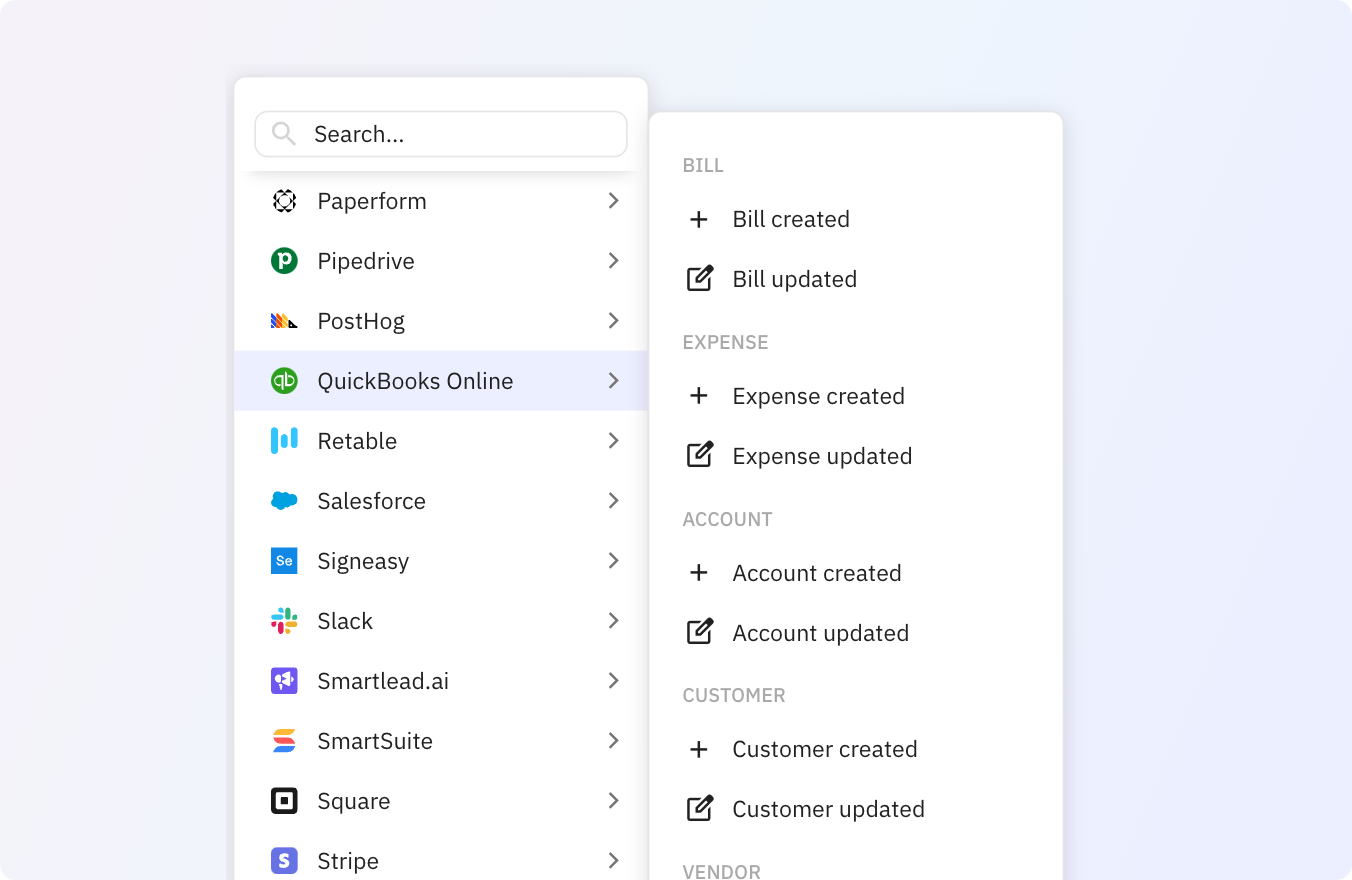Screen dimensions: 1352x880
Task: Click the green Pipedrive logo icon
Action: (x=284, y=261)
